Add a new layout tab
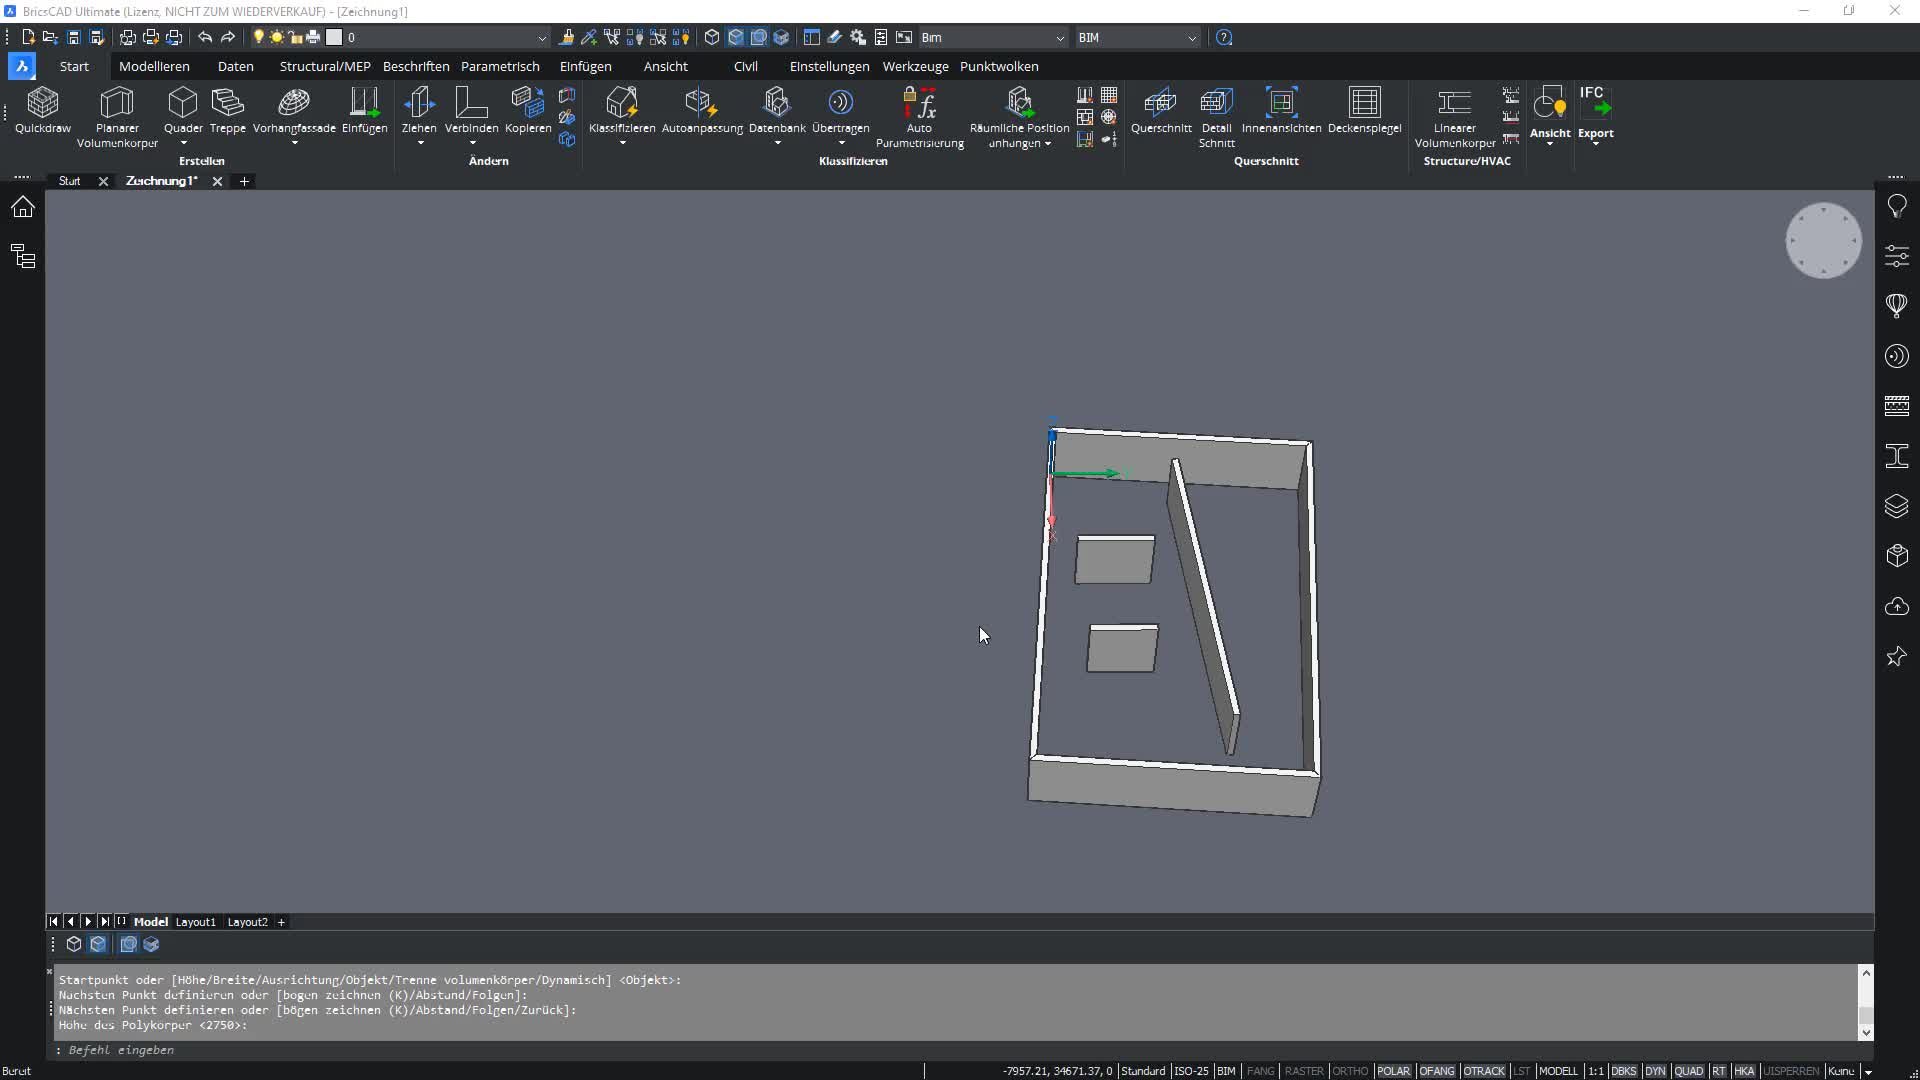Viewport: 1920px width, 1080px height. [x=281, y=922]
